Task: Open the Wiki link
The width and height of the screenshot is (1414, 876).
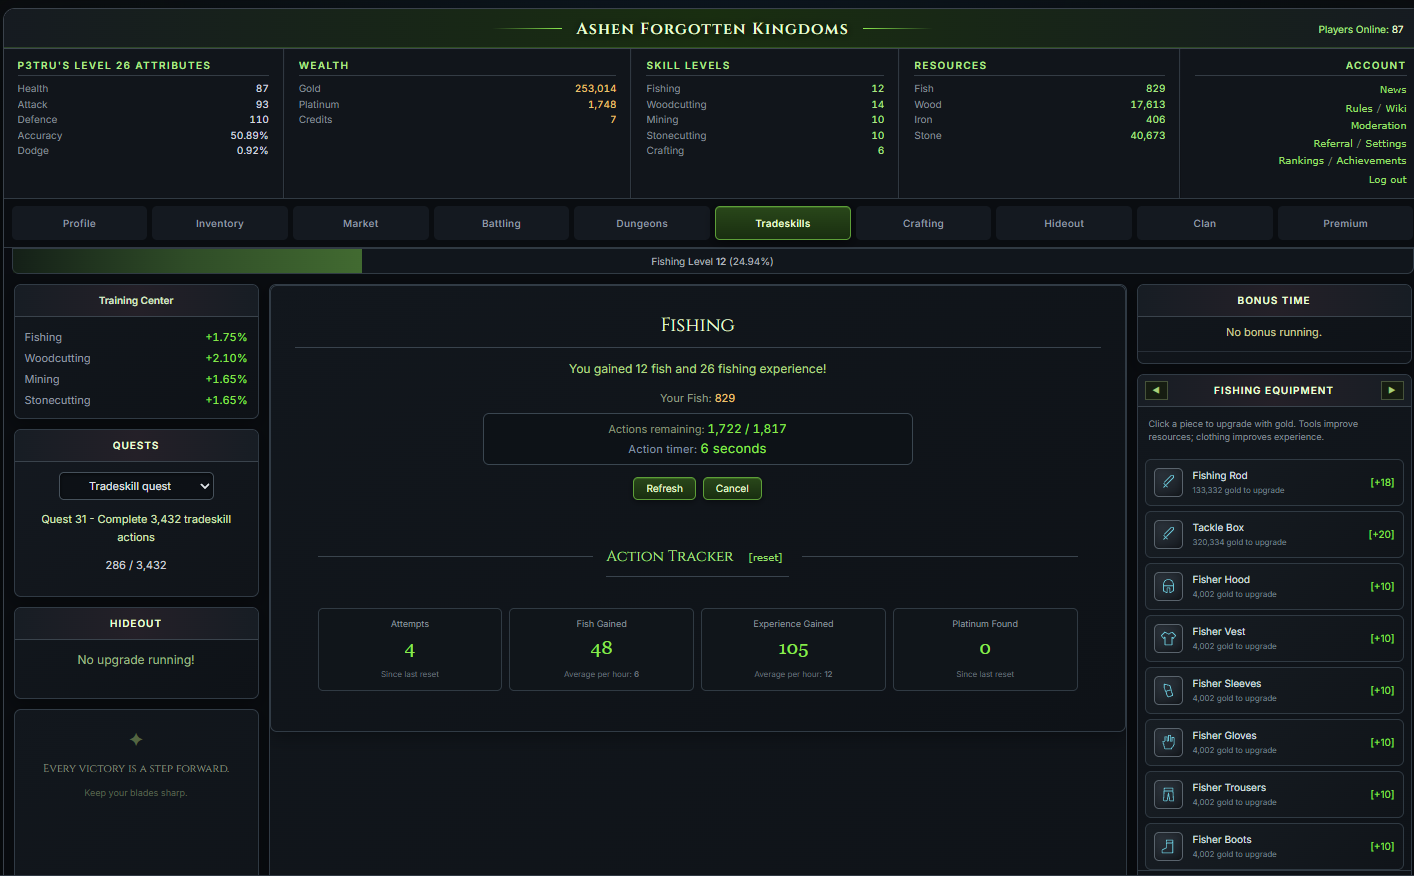Action: point(1396,108)
